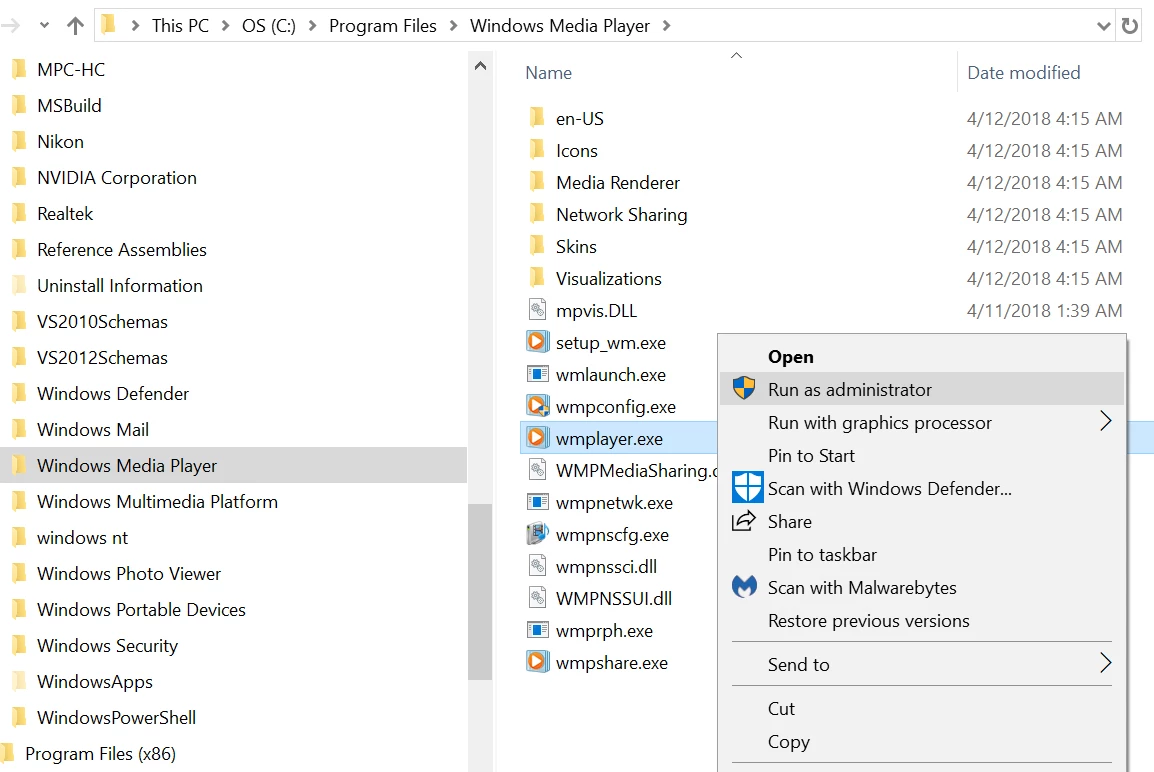1154x772 pixels.
Task: Click the setup_wm.exe icon
Action: click(x=538, y=342)
